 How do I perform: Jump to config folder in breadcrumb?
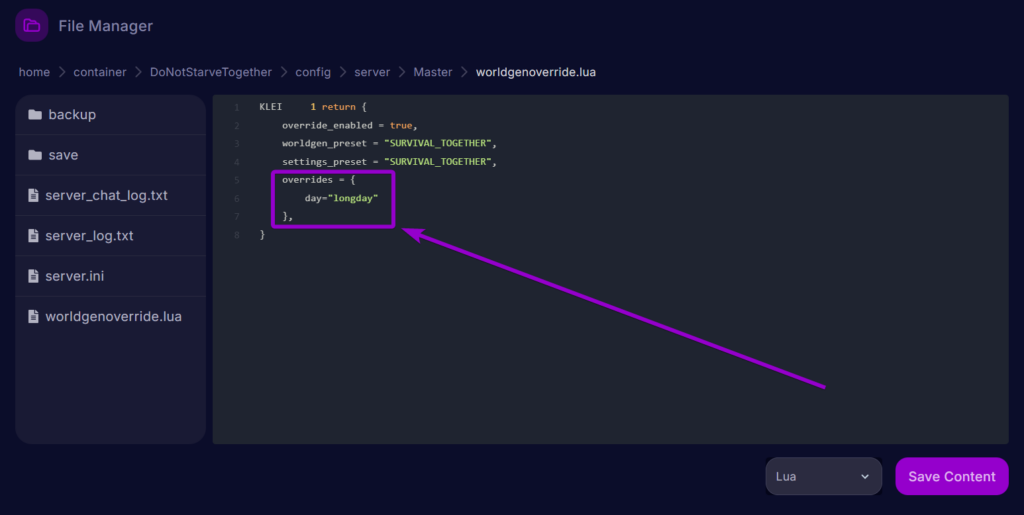pyautogui.click(x=313, y=72)
